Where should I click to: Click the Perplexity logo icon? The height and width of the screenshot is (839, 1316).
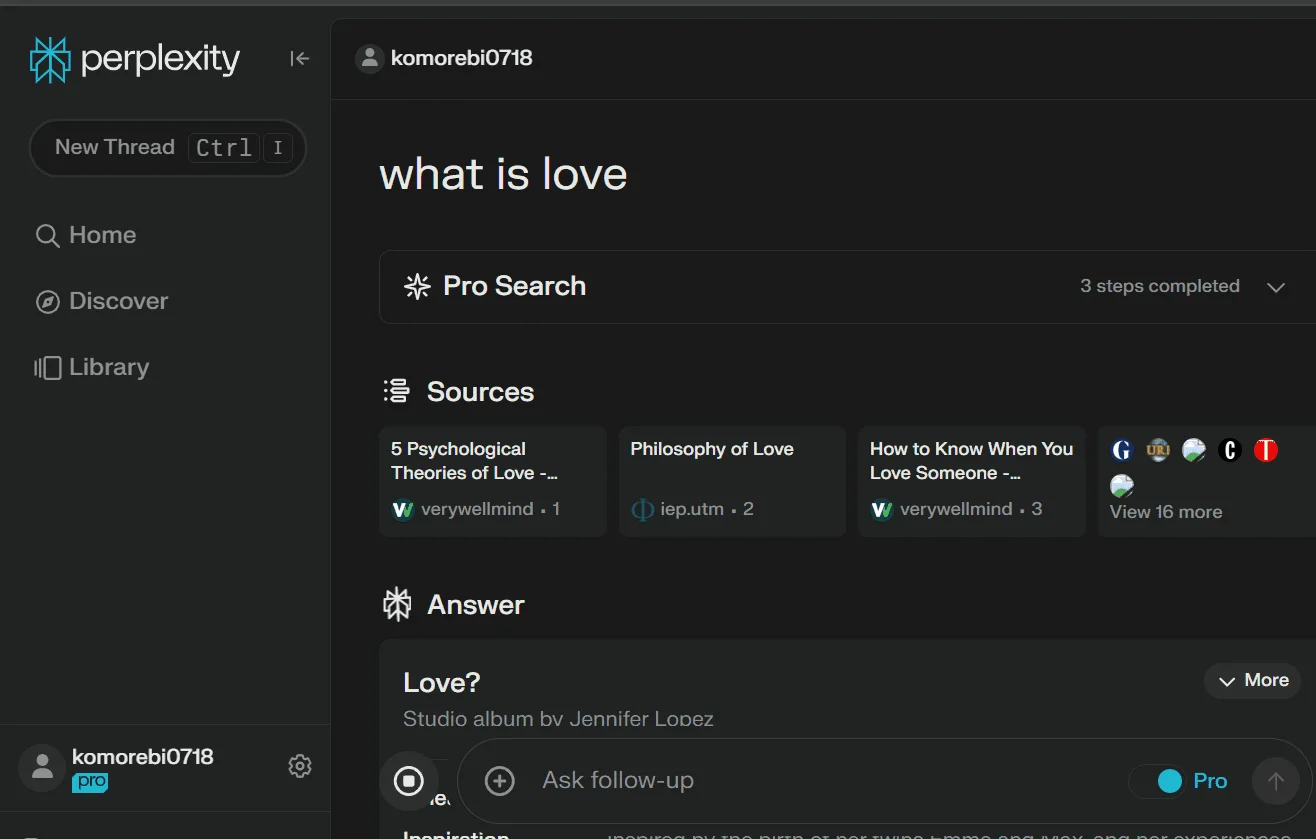50,60
